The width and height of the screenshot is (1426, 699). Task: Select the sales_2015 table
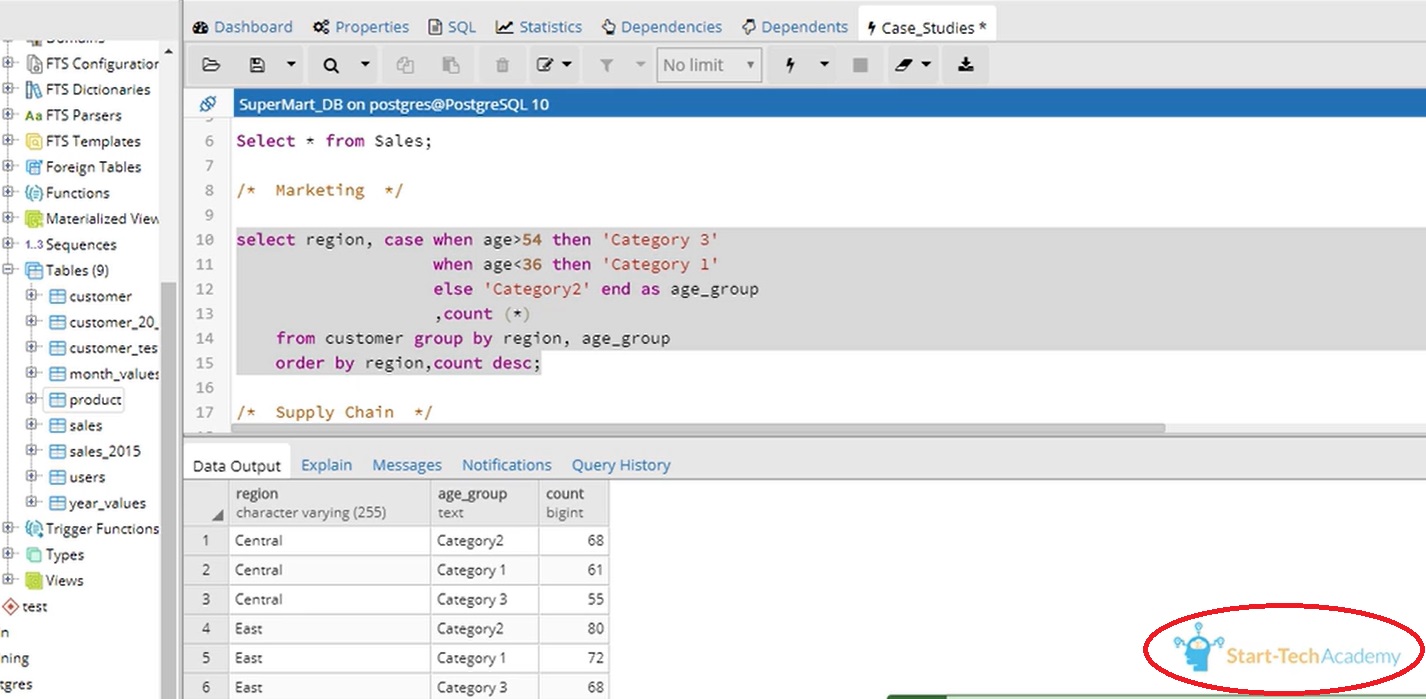(x=105, y=451)
